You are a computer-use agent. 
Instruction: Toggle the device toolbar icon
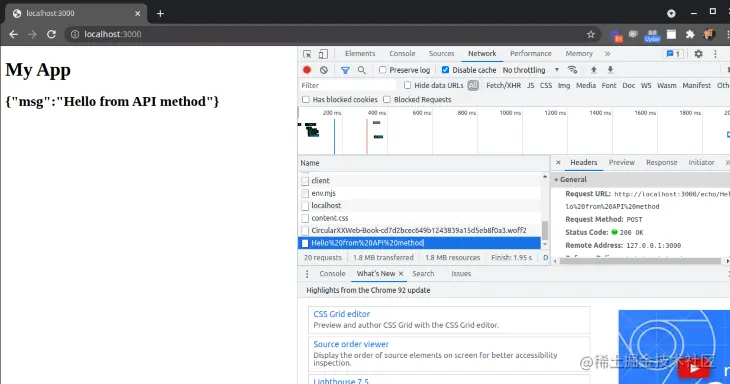click(x=323, y=54)
